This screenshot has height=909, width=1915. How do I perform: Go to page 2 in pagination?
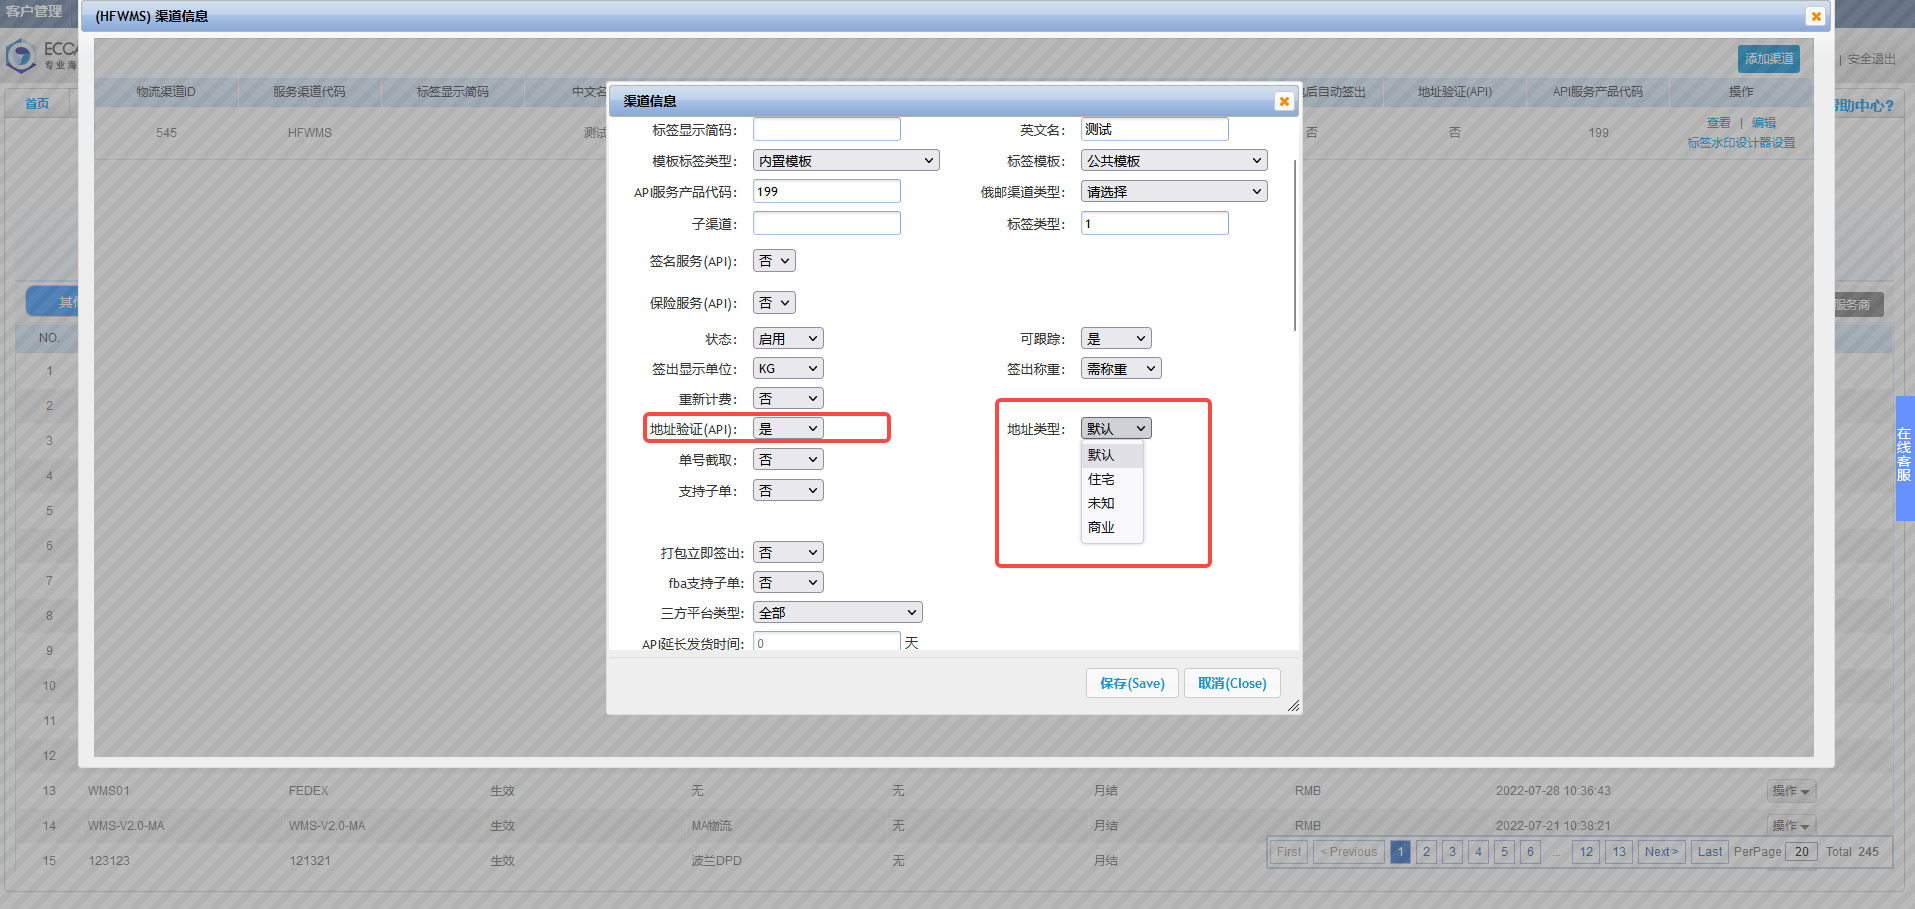click(x=1427, y=852)
